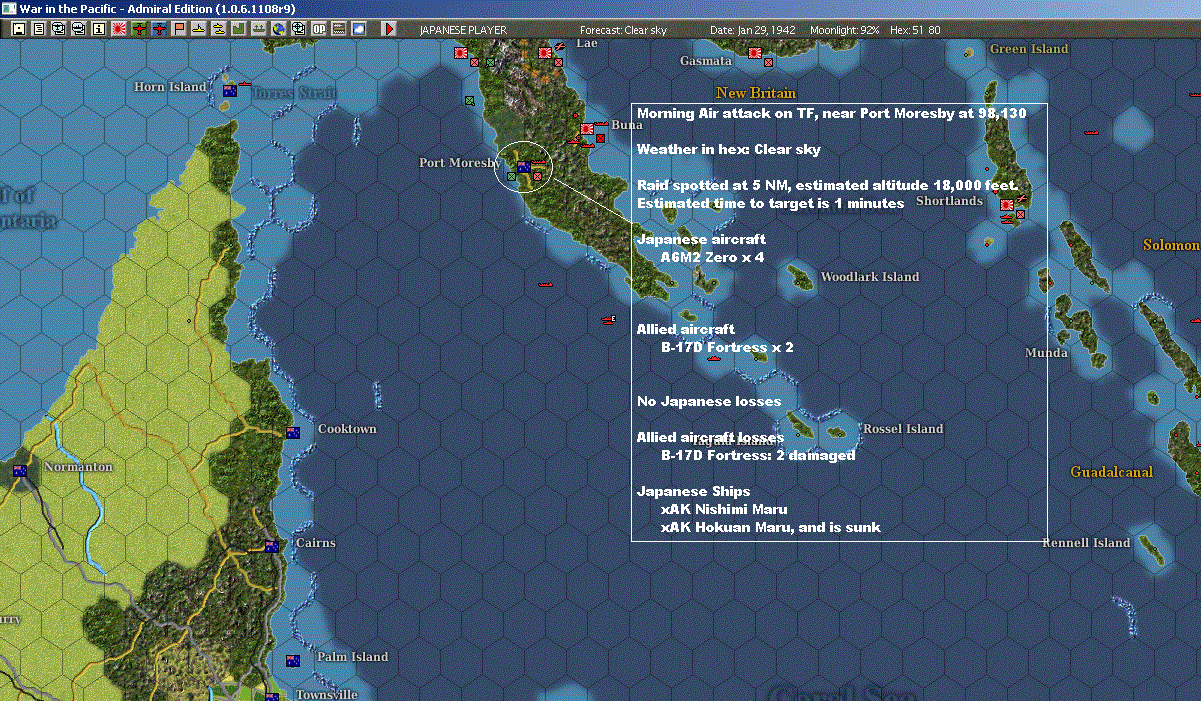Click the green land base toolbar icon
Viewport: 1201px width, 701px height.
click(239, 29)
